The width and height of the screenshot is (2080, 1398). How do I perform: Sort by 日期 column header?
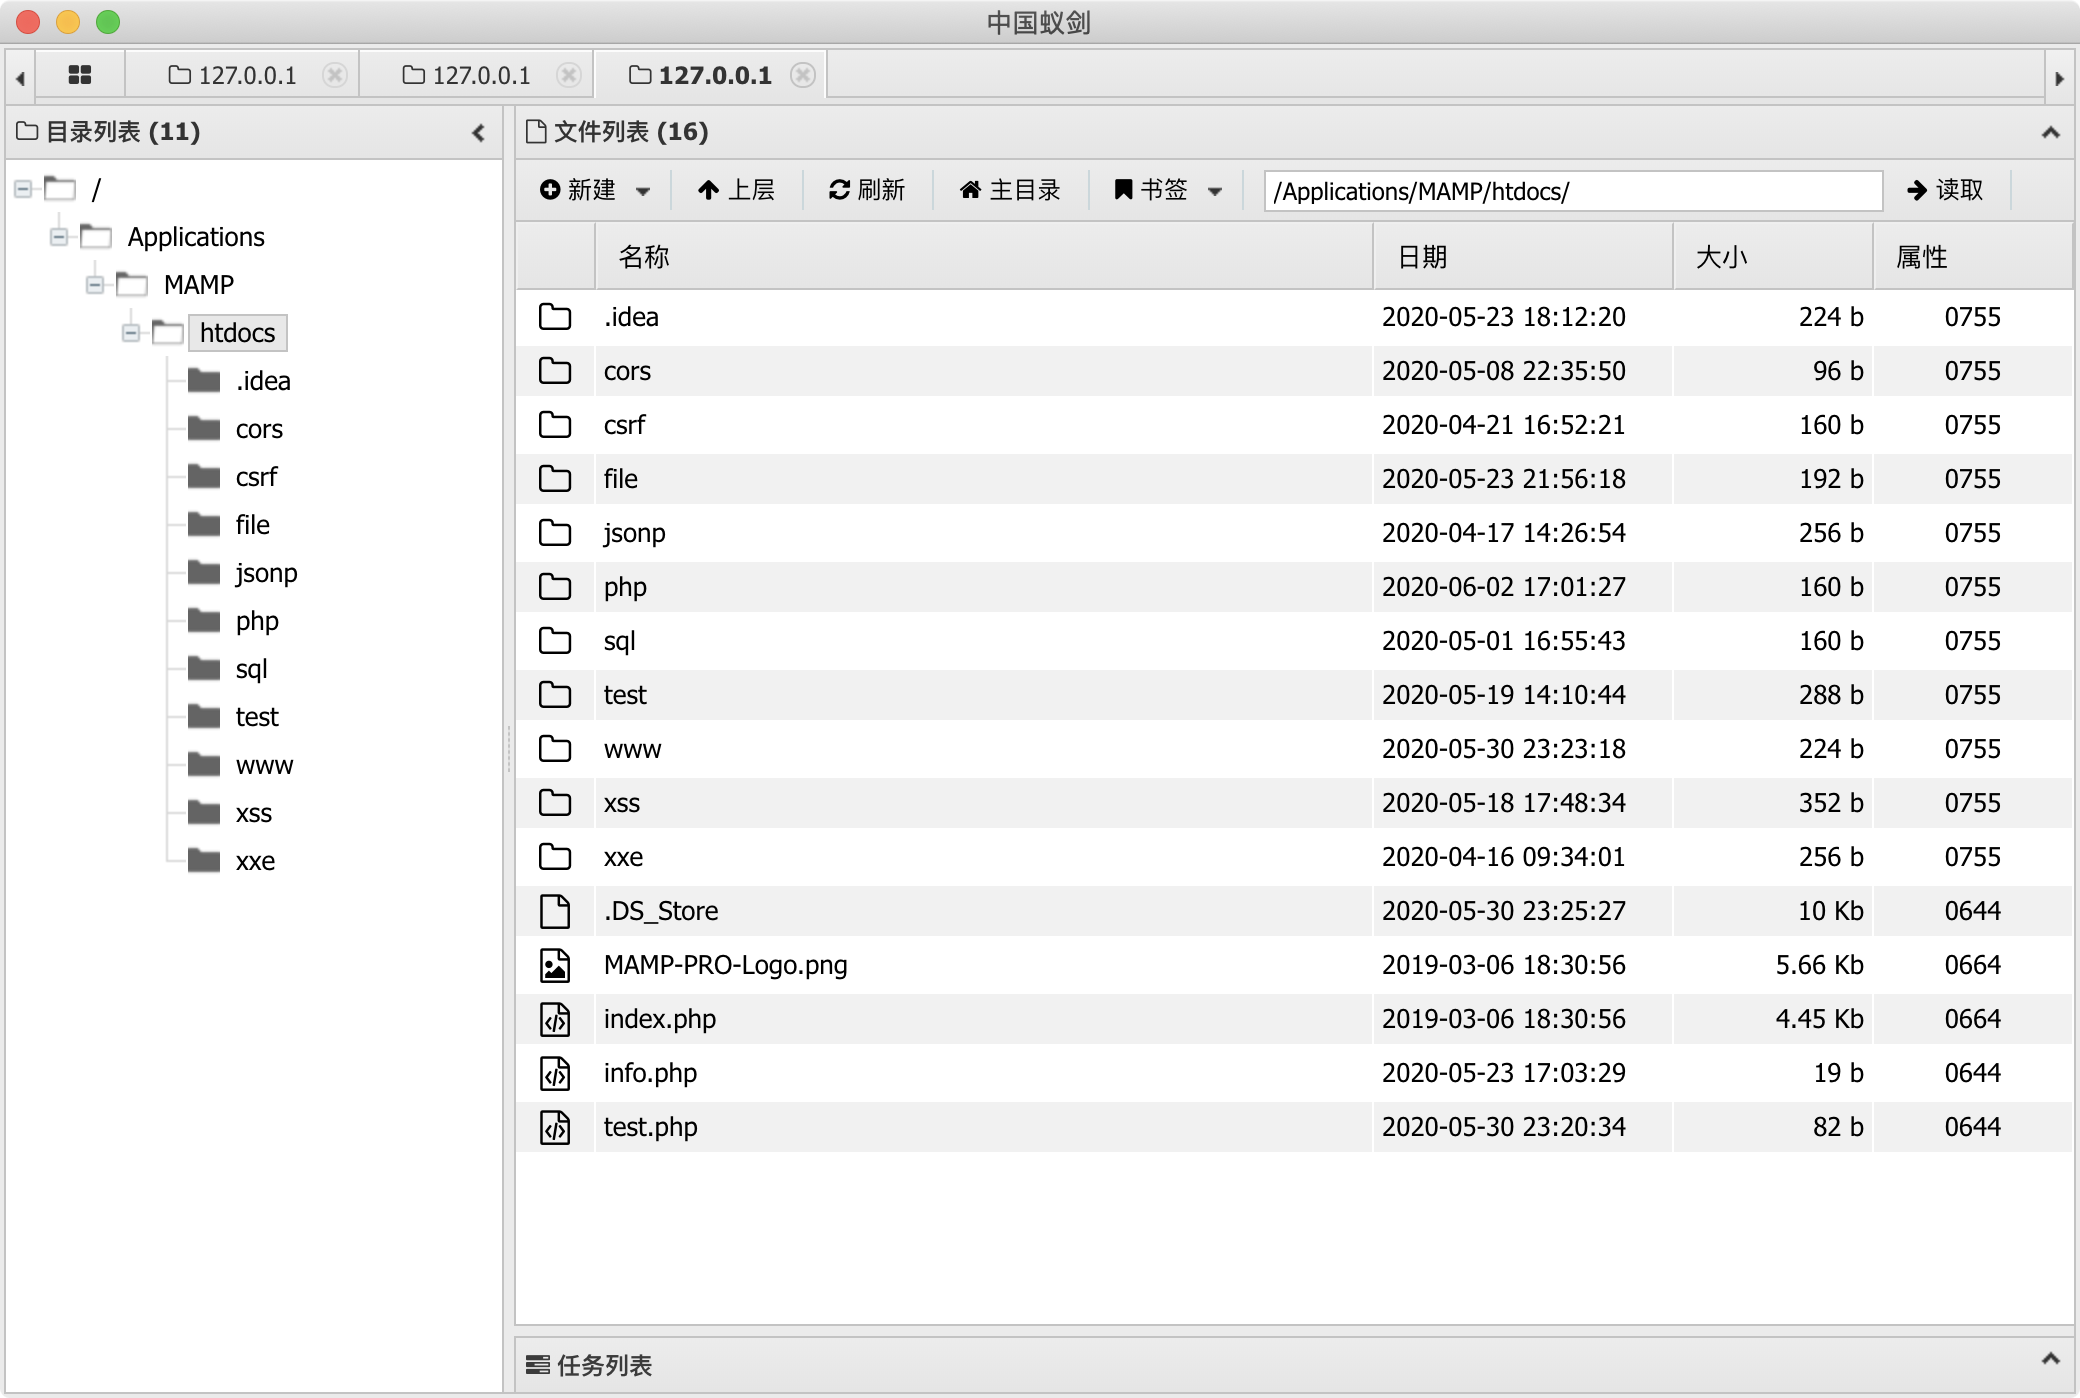pyautogui.click(x=1523, y=257)
